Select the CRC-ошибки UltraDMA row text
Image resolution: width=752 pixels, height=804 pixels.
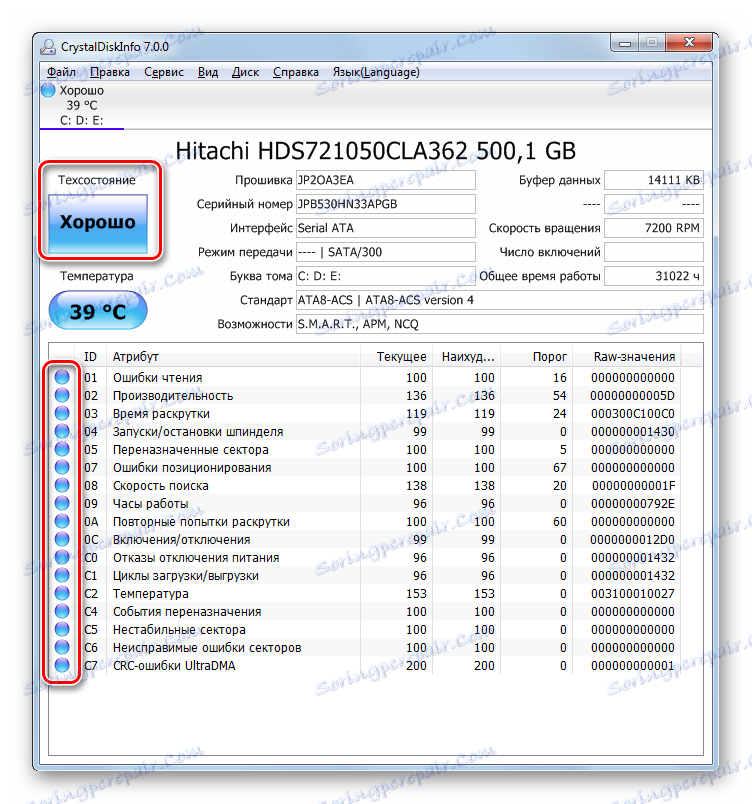coord(174,666)
